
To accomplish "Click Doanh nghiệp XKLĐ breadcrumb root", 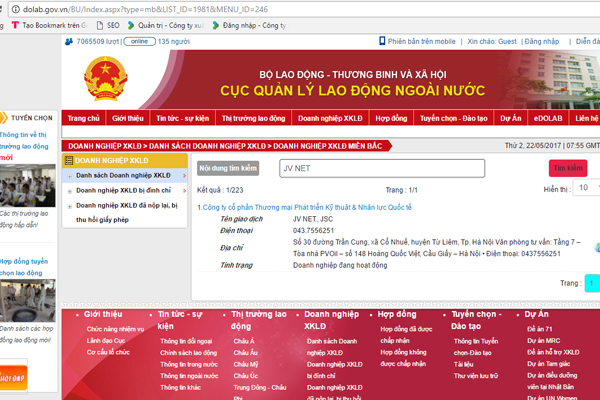I will (105, 146).
